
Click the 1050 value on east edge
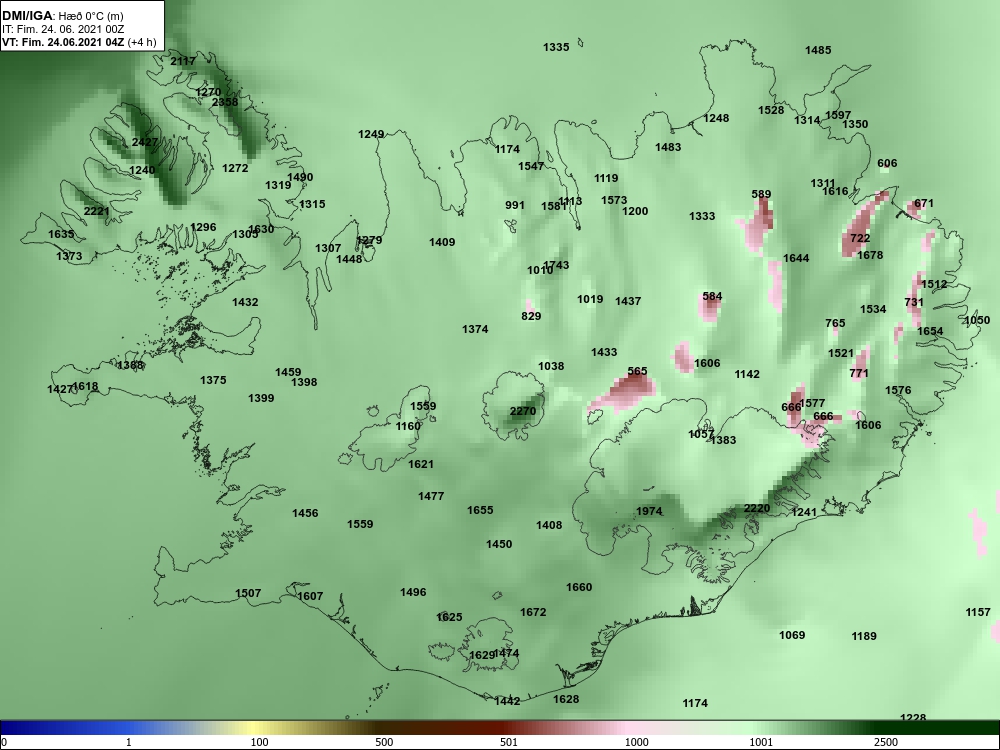point(977,320)
